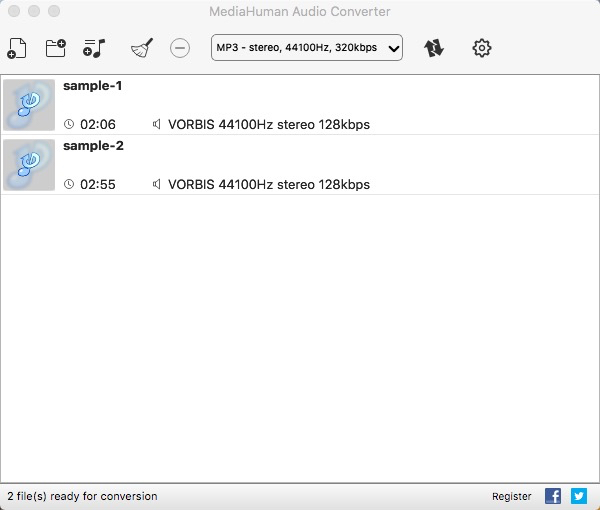
Task: Click the 02:06 duration of sample-1
Action: (x=98, y=125)
